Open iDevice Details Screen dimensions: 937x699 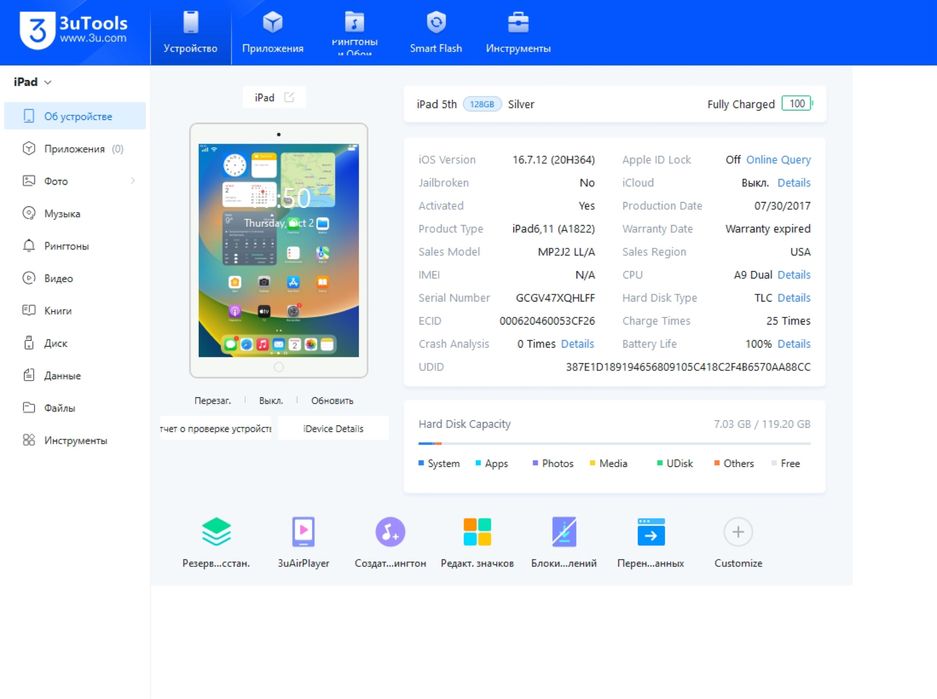point(333,428)
